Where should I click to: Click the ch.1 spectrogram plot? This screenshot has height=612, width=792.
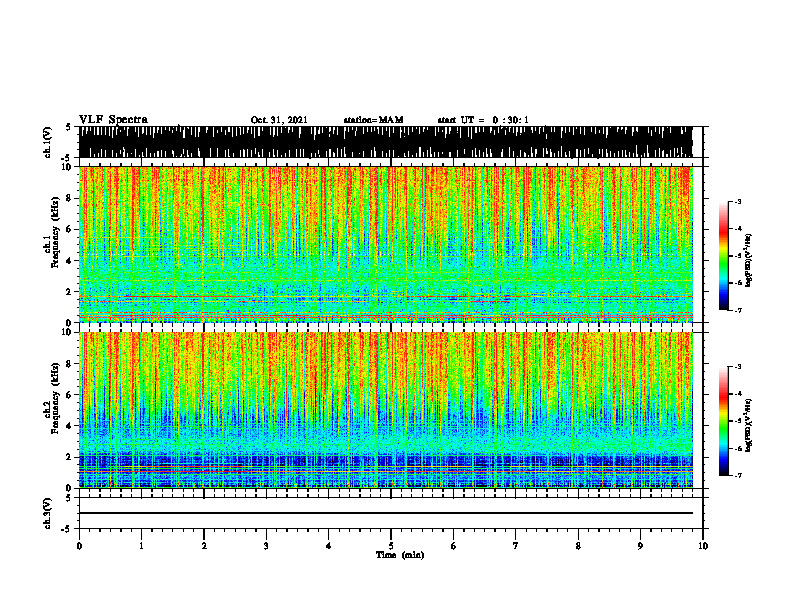tap(386, 244)
